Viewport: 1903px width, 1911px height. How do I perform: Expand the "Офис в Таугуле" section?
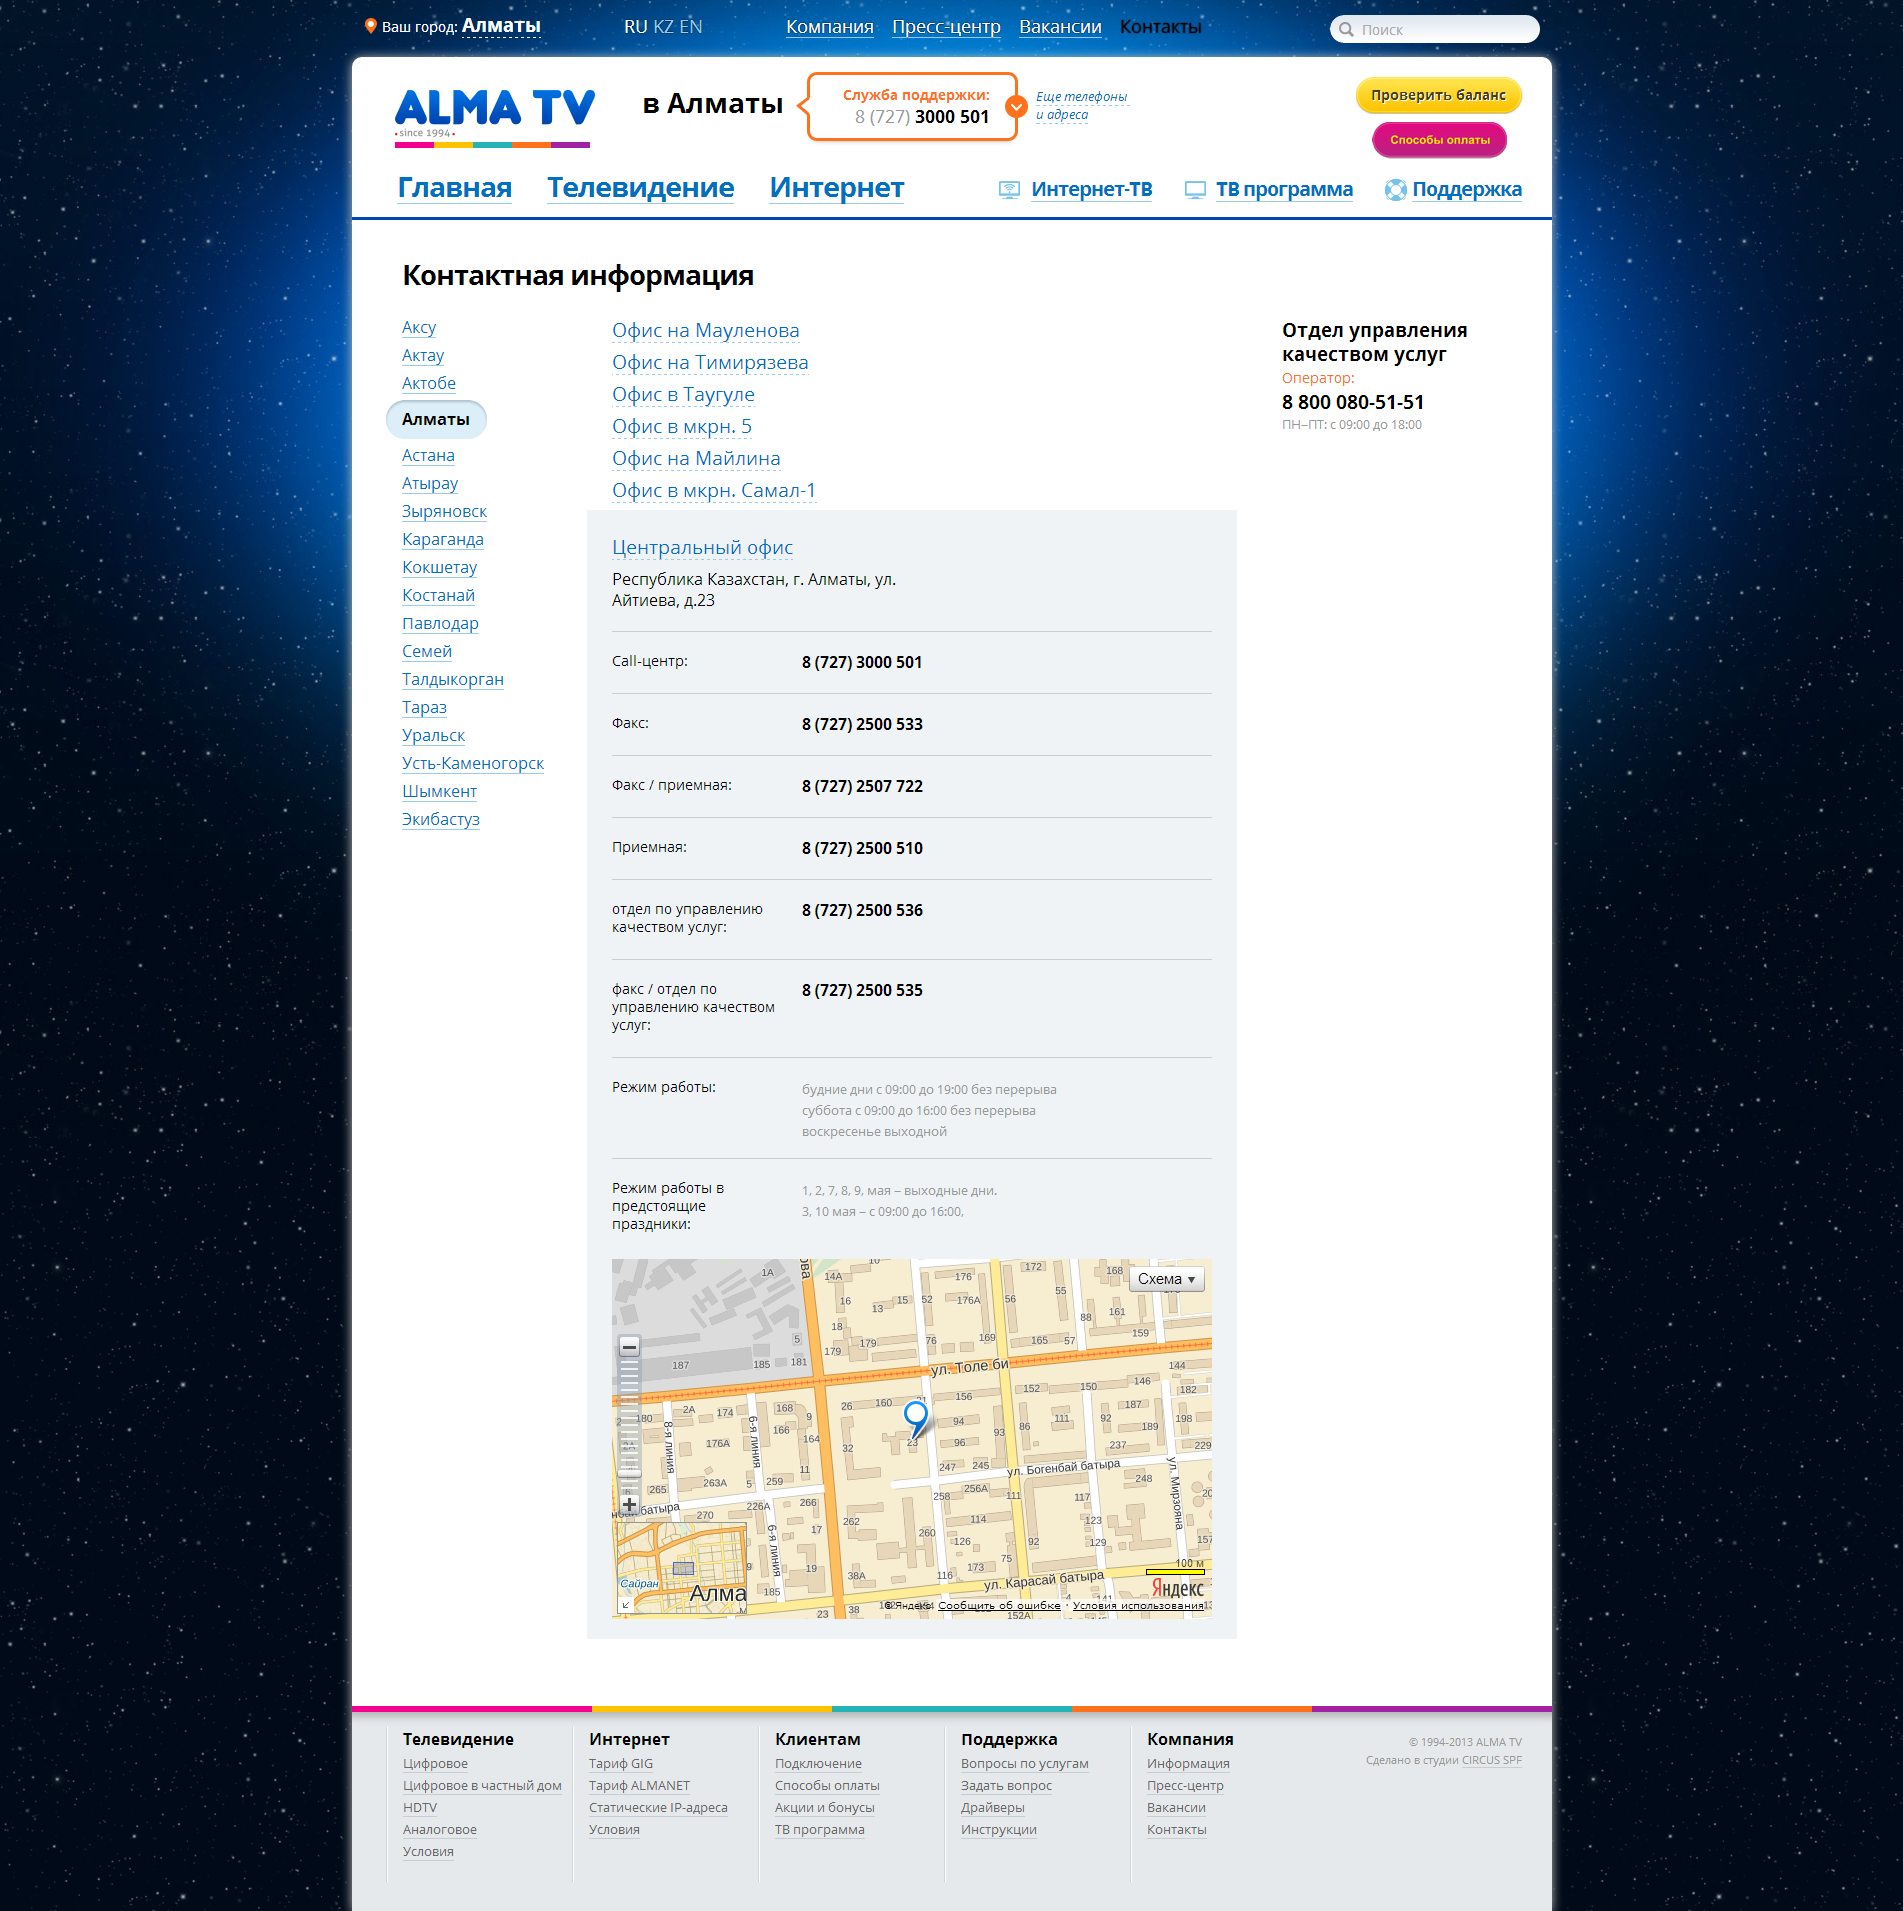683,395
